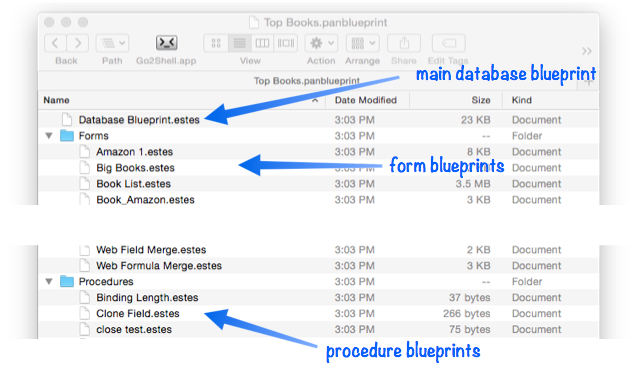Launch Go2Shell.app from the toolbar
The image size is (637, 371).
pos(166,43)
